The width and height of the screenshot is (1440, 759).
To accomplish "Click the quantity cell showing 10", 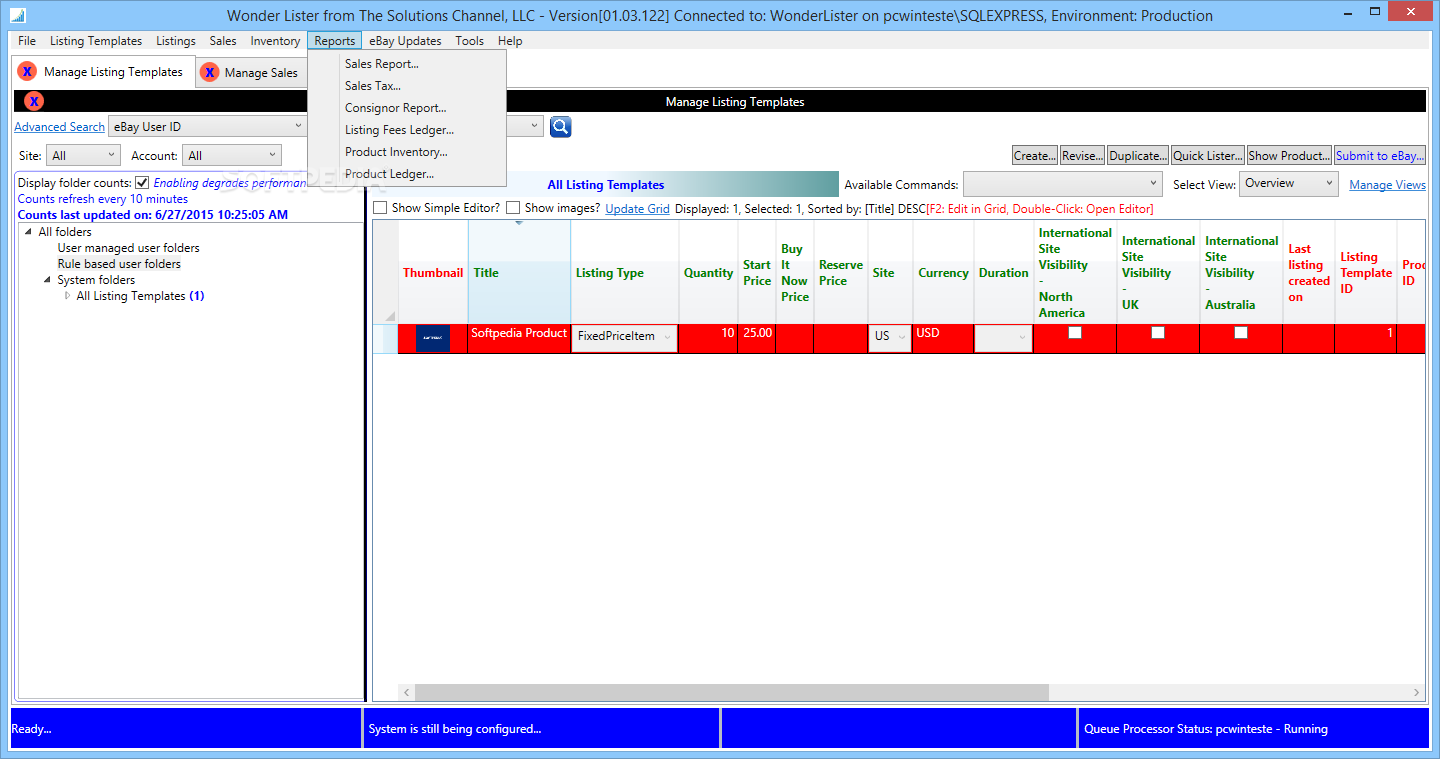I will pos(708,338).
